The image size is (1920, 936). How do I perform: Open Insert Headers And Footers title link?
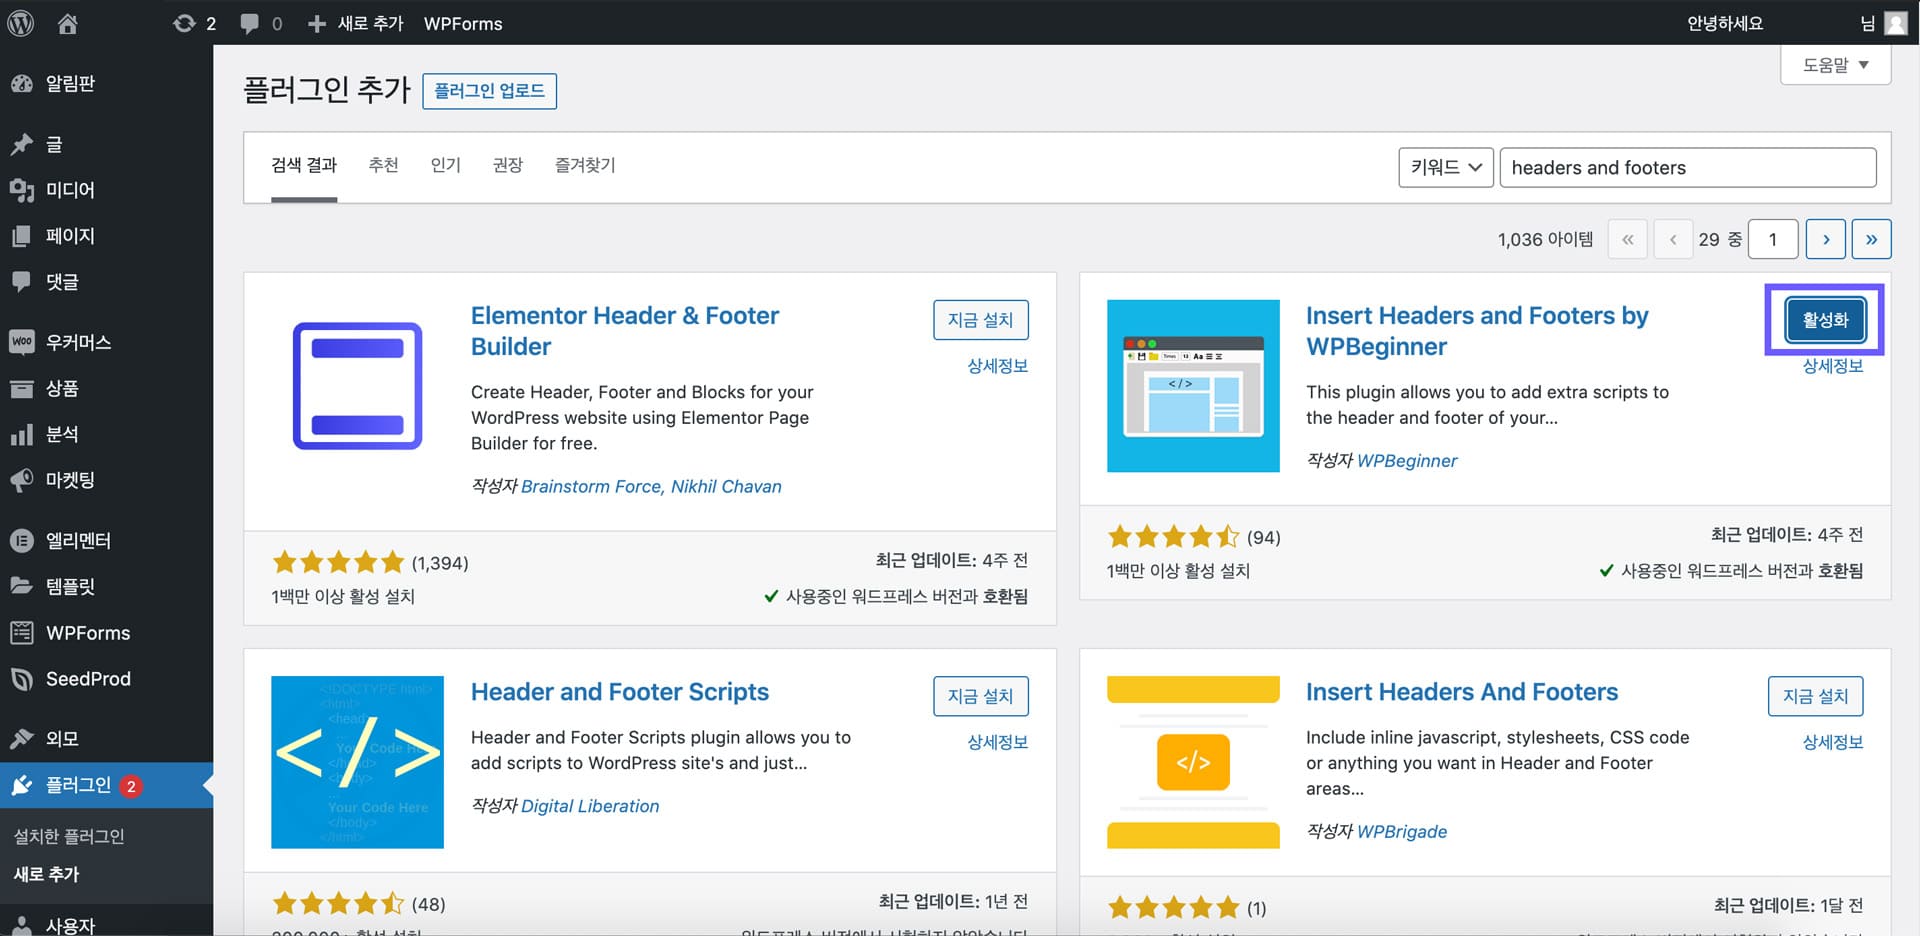[1462, 692]
